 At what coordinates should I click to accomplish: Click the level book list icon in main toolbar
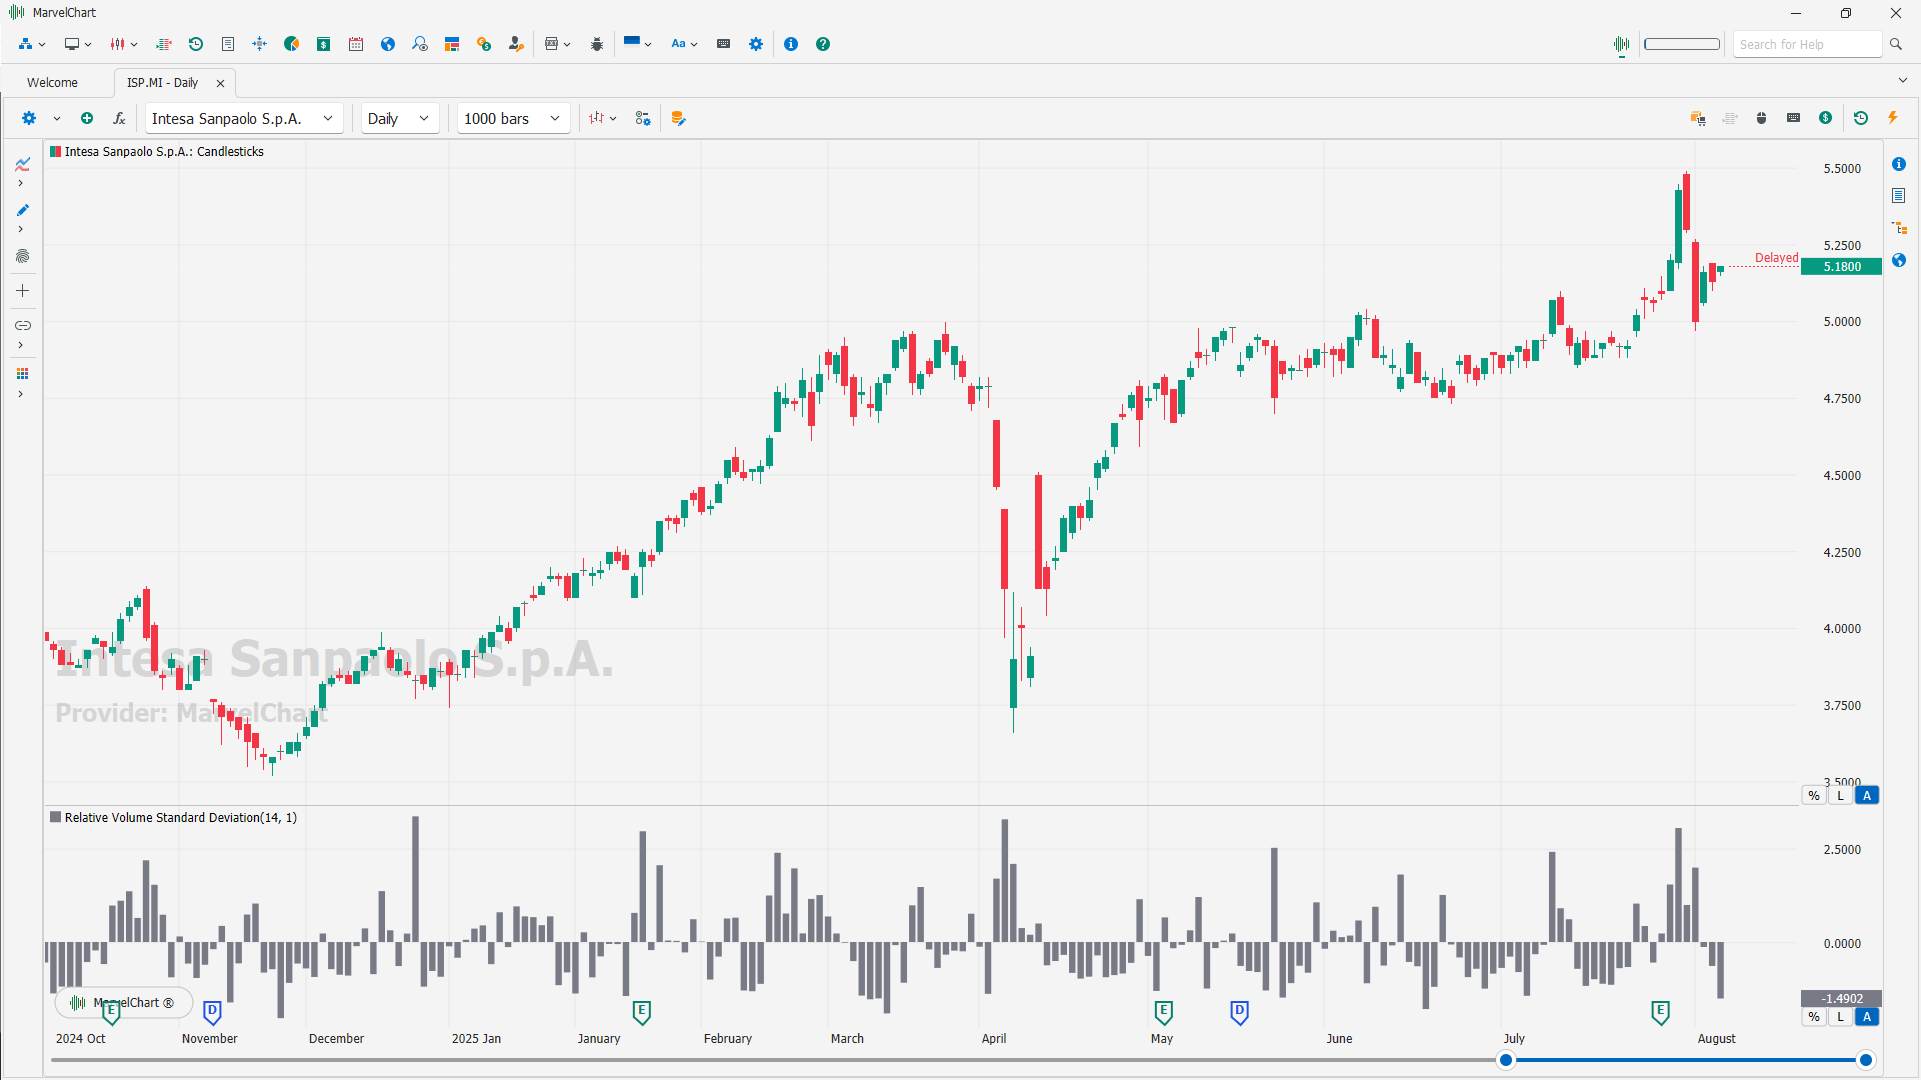pyautogui.click(x=164, y=44)
